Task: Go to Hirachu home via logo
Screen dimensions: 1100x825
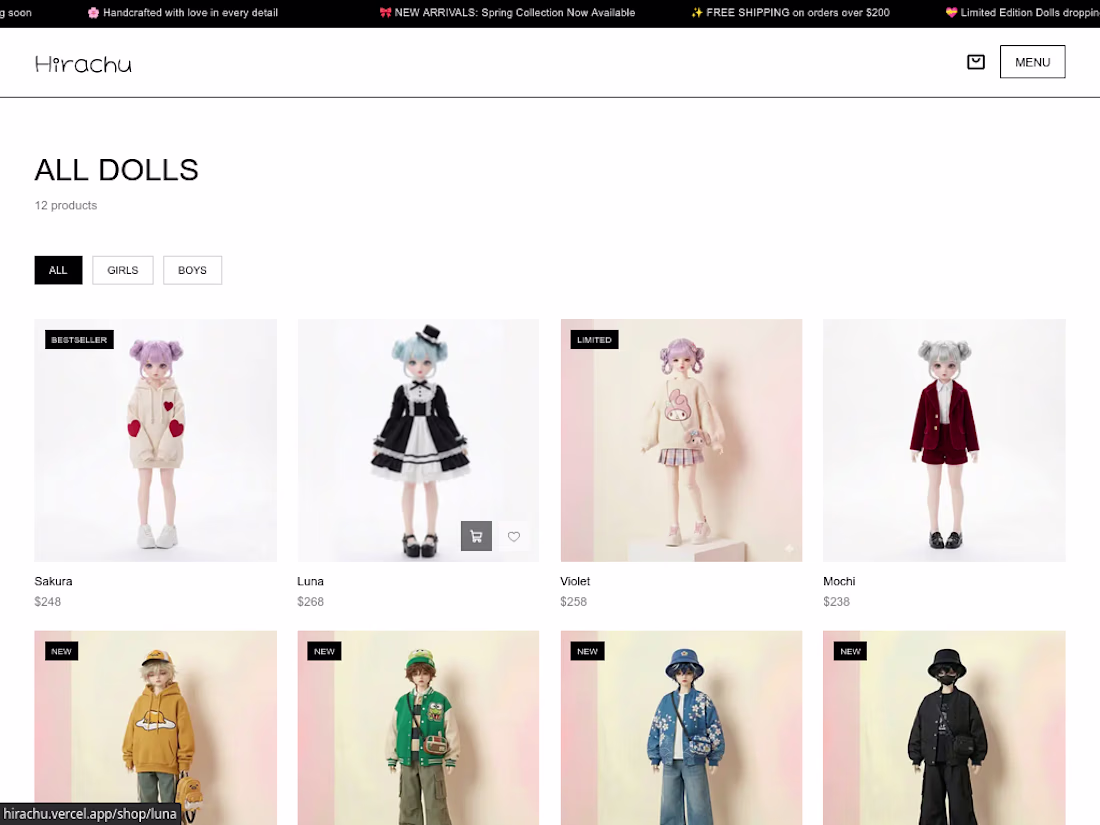Action: pos(83,64)
